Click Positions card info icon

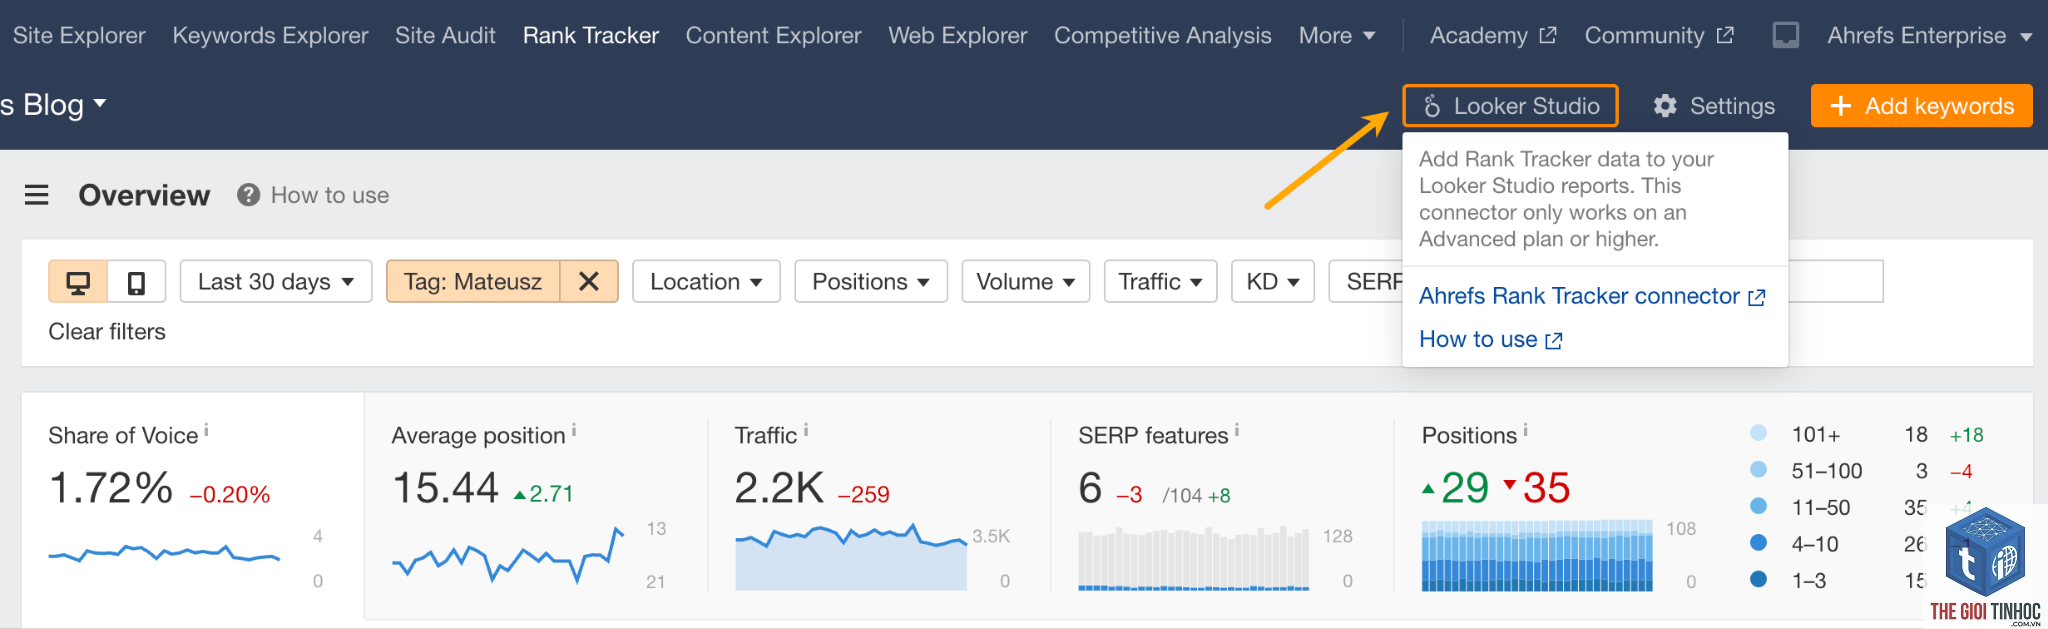pos(1525,431)
